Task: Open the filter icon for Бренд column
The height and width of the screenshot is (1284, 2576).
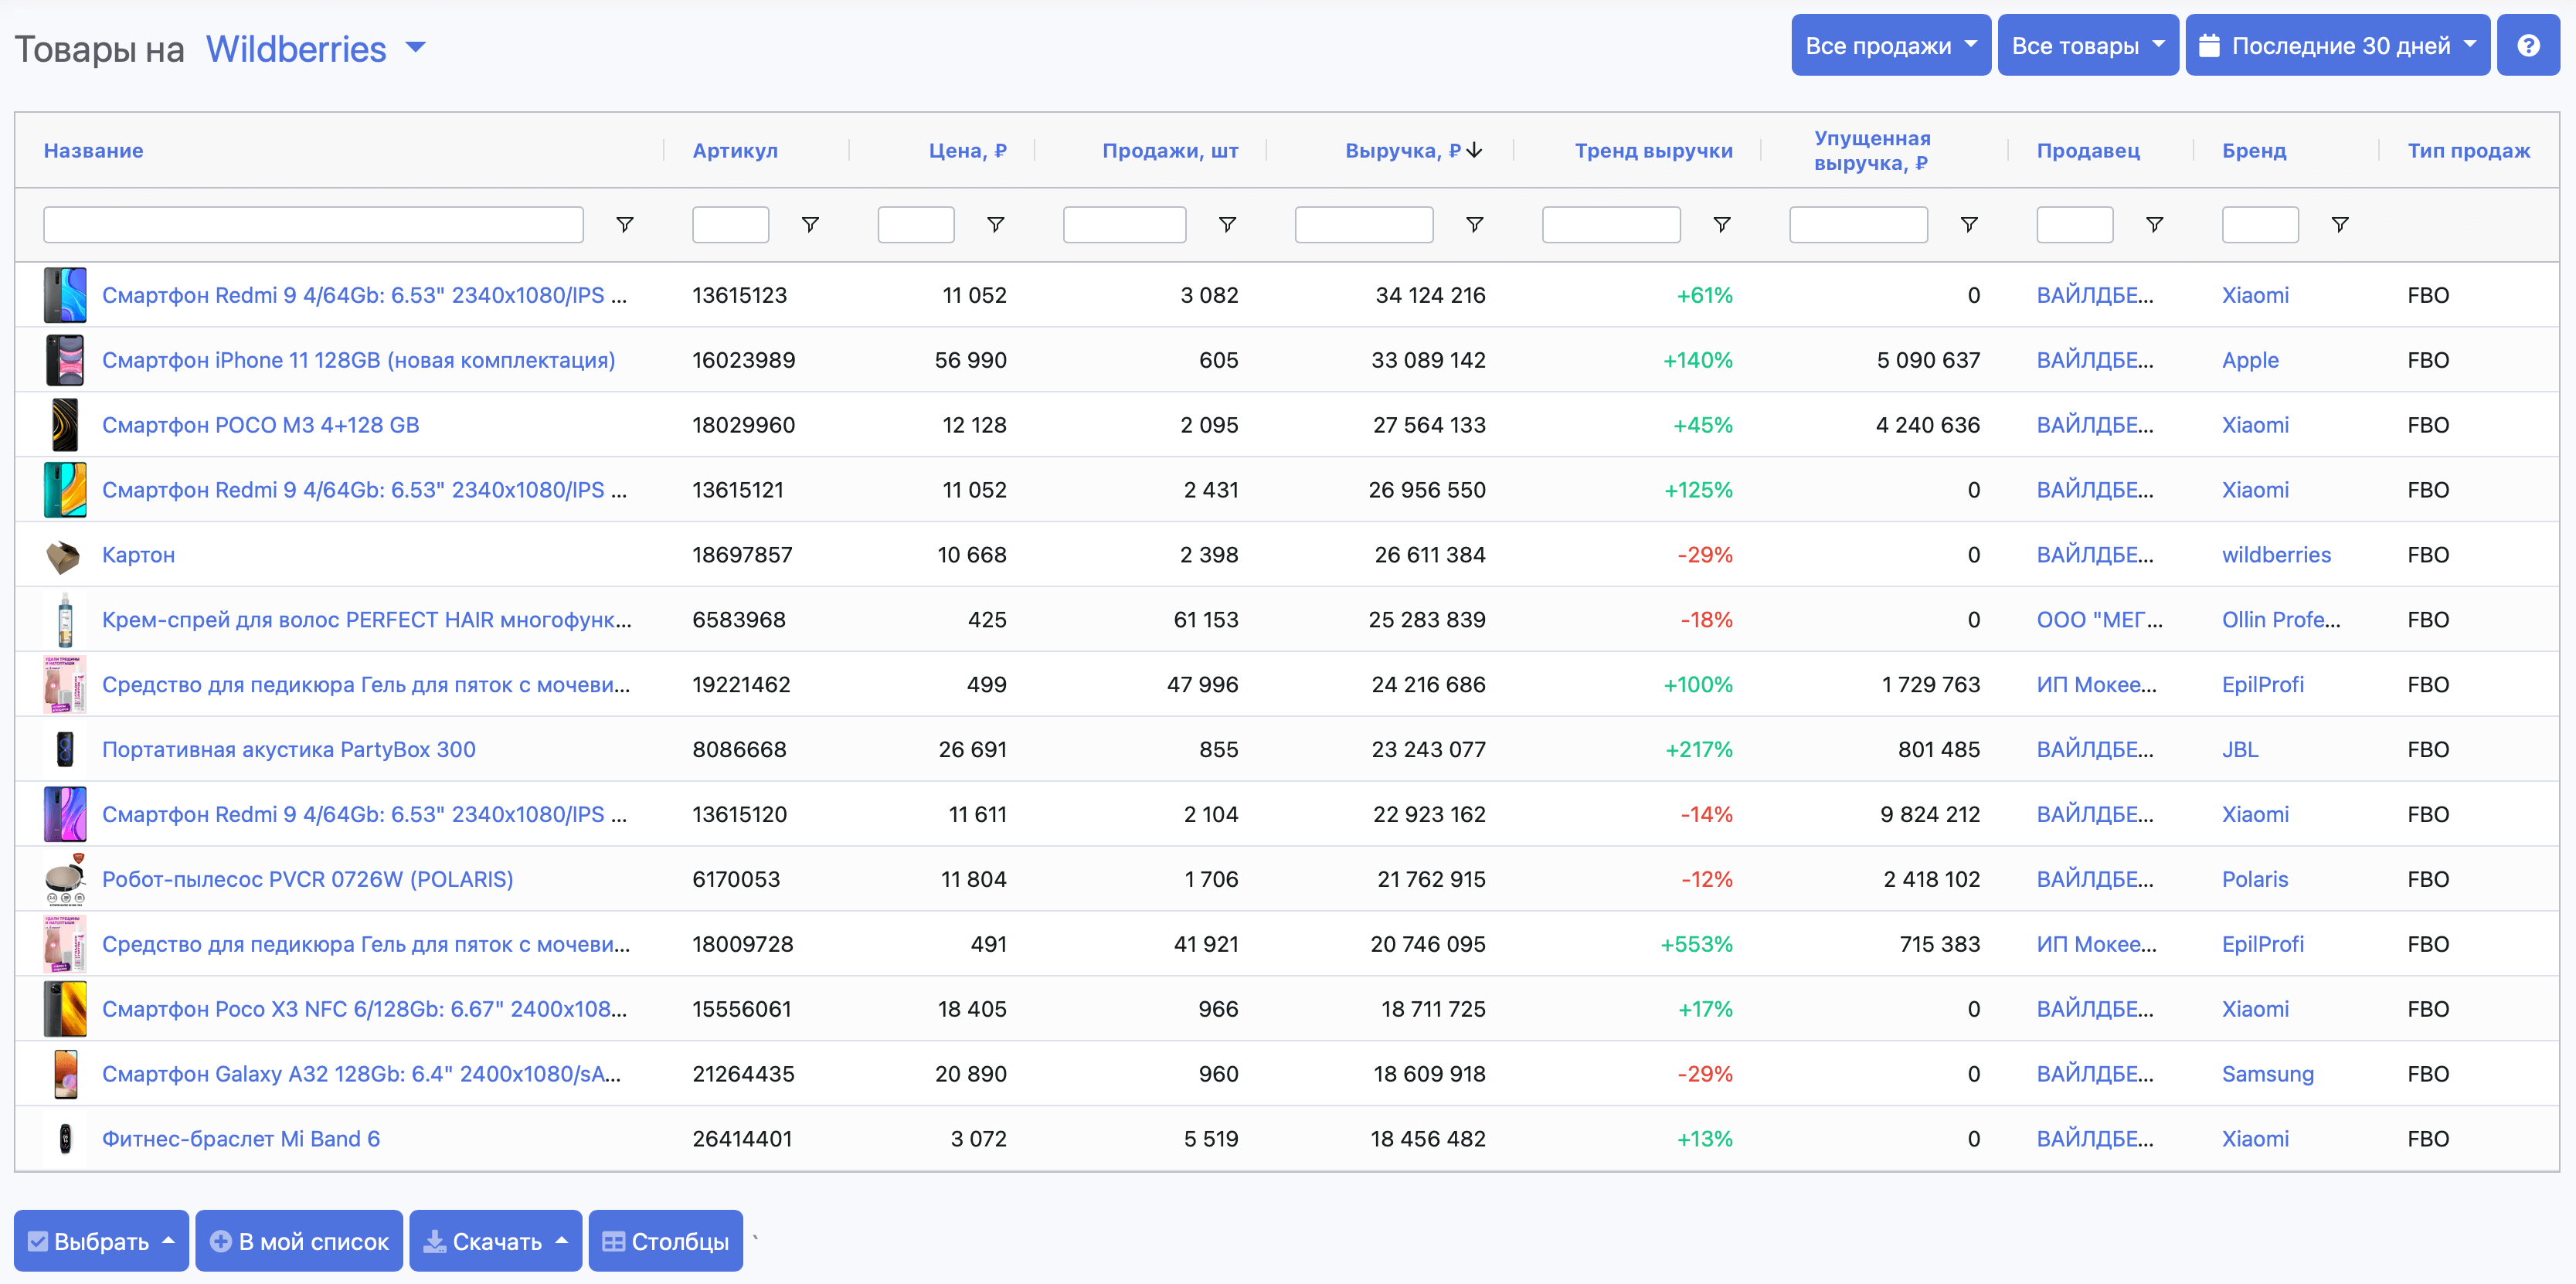Action: click(x=2339, y=224)
